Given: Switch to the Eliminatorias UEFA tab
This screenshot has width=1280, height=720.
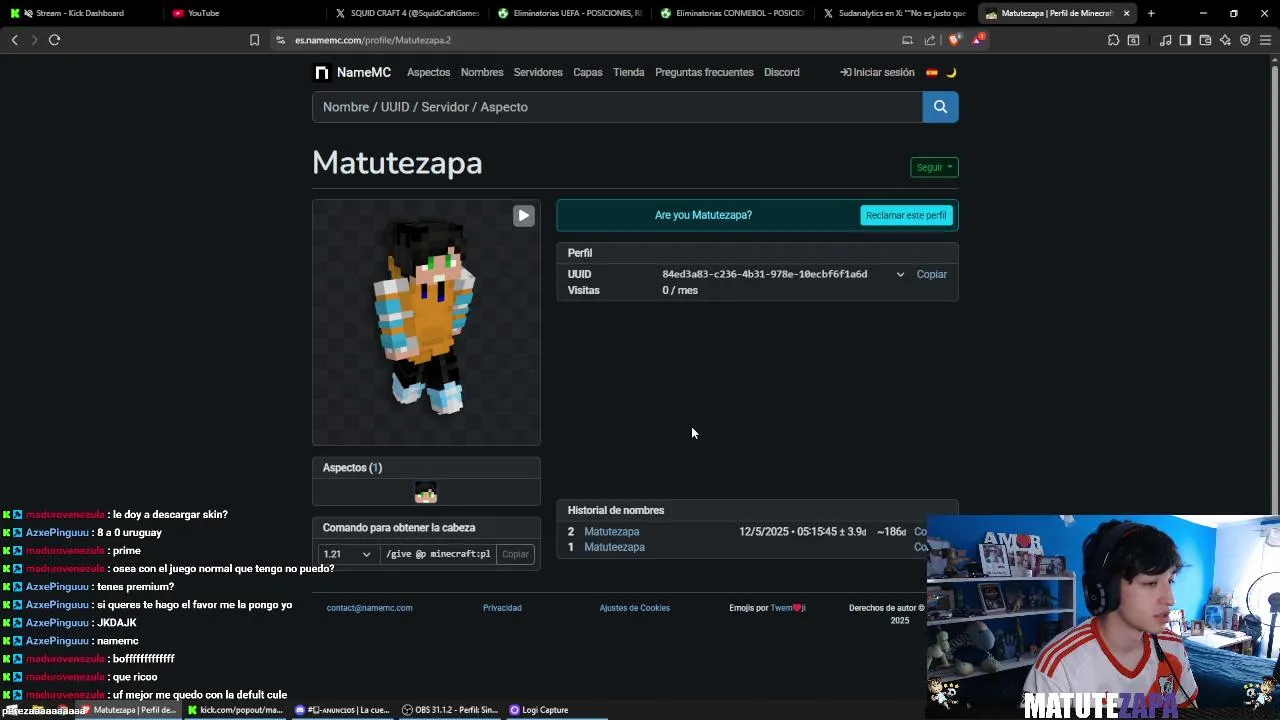Looking at the screenshot, I should click(570, 13).
